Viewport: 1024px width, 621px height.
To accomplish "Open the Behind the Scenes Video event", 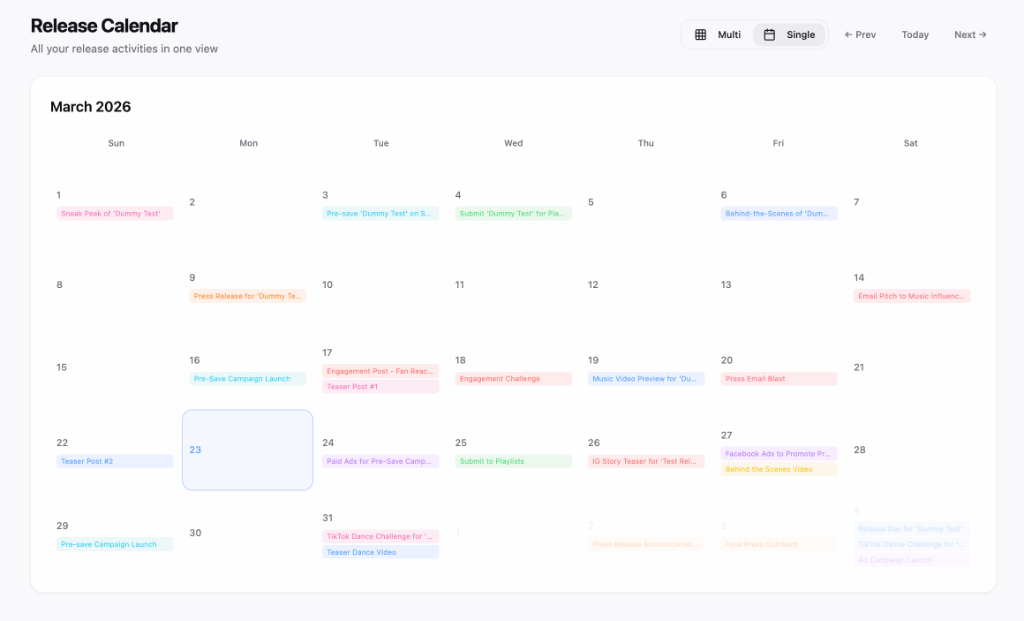I will (x=779, y=470).
